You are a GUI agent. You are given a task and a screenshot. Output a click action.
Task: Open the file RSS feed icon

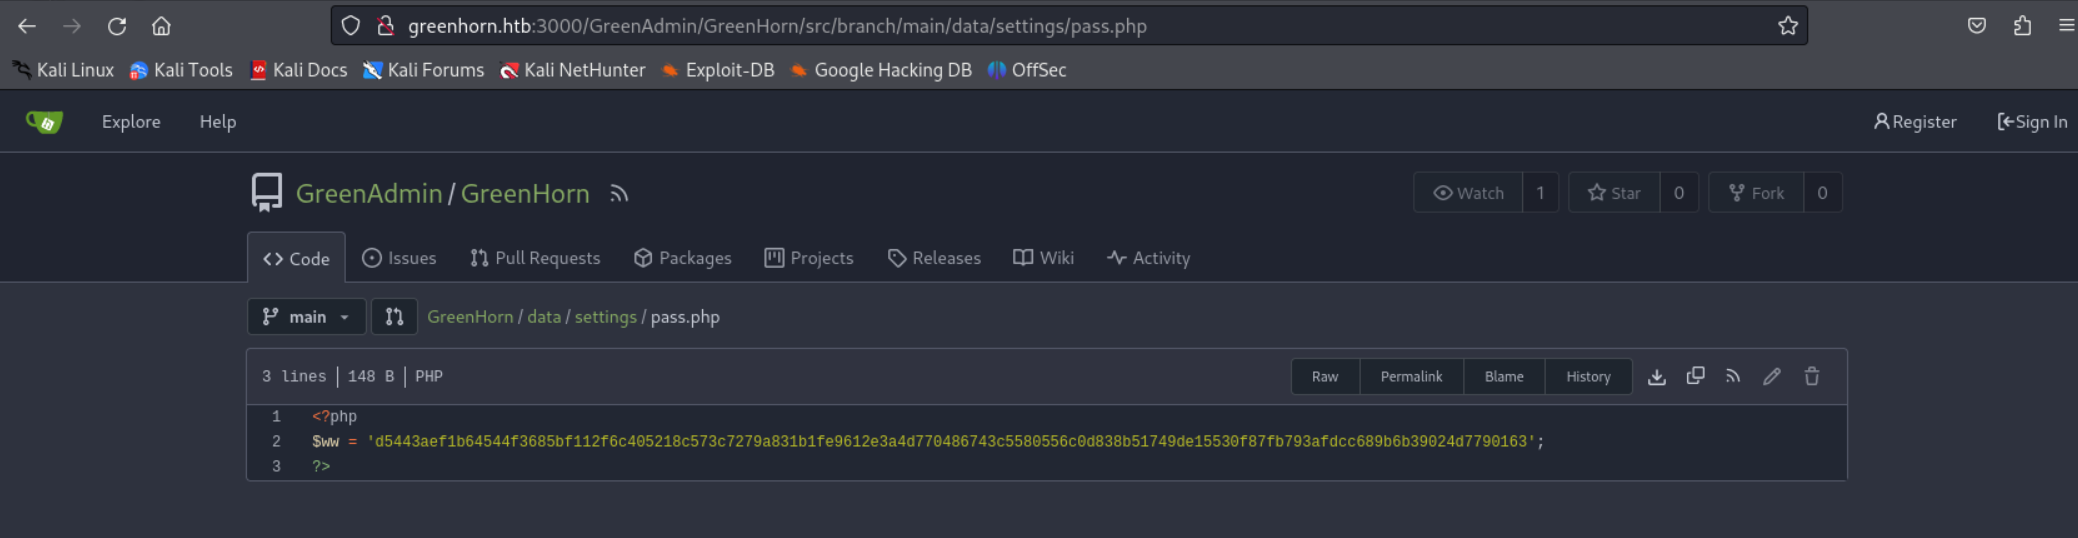pyautogui.click(x=1733, y=377)
